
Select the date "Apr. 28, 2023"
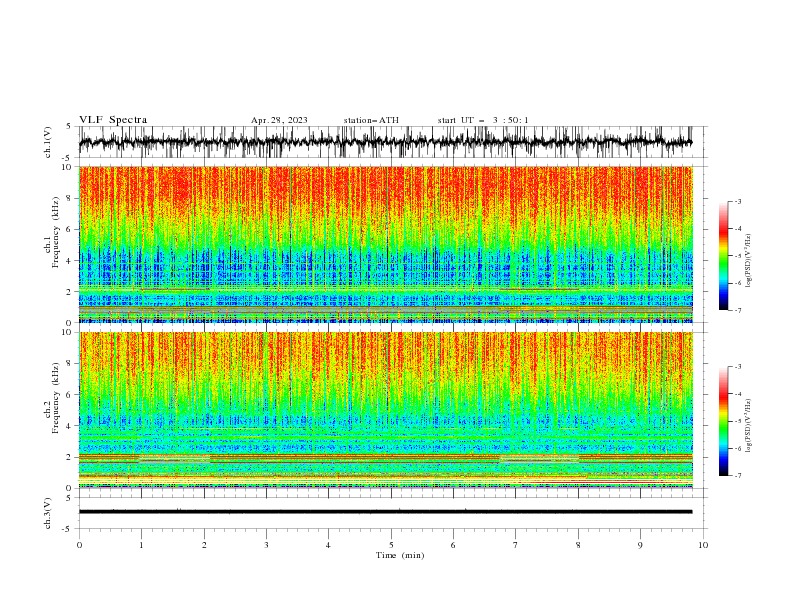click(x=279, y=120)
